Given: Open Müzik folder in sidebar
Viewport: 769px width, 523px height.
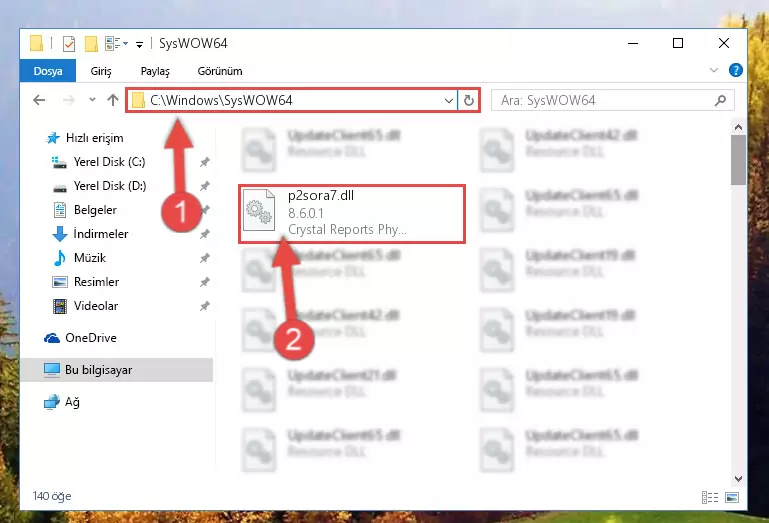Looking at the screenshot, I should point(90,258).
